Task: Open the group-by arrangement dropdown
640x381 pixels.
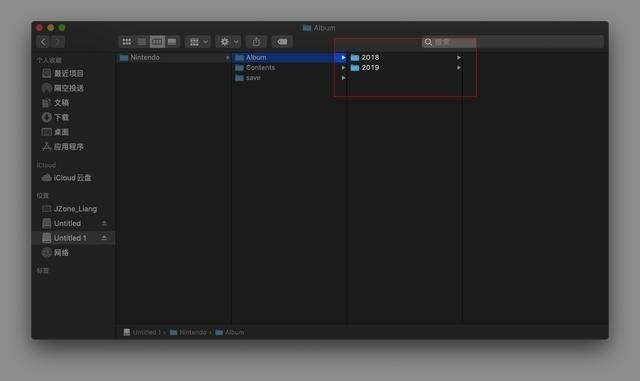Action: pyautogui.click(x=198, y=42)
